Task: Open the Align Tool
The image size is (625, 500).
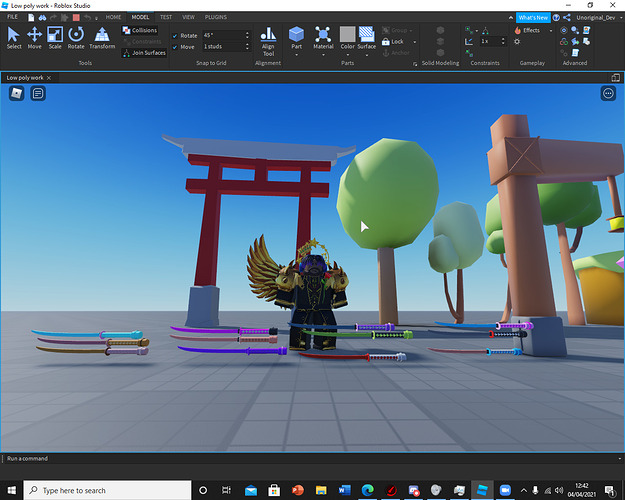Action: point(268,41)
